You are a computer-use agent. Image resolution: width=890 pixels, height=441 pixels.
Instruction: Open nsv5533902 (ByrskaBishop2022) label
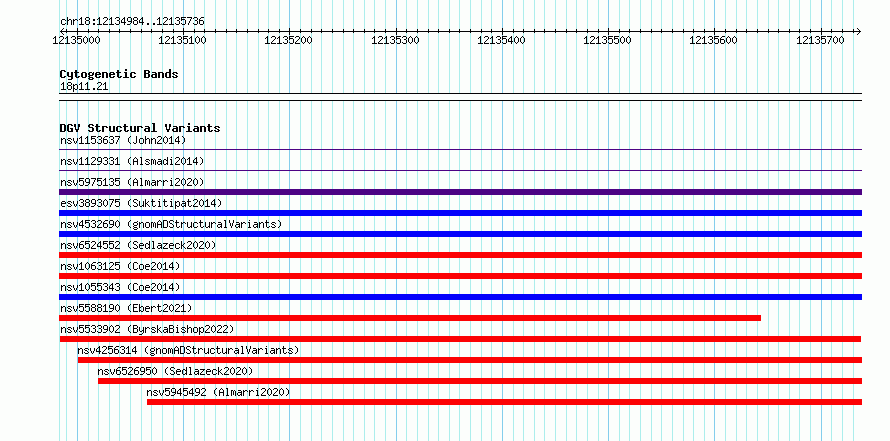click(147, 329)
